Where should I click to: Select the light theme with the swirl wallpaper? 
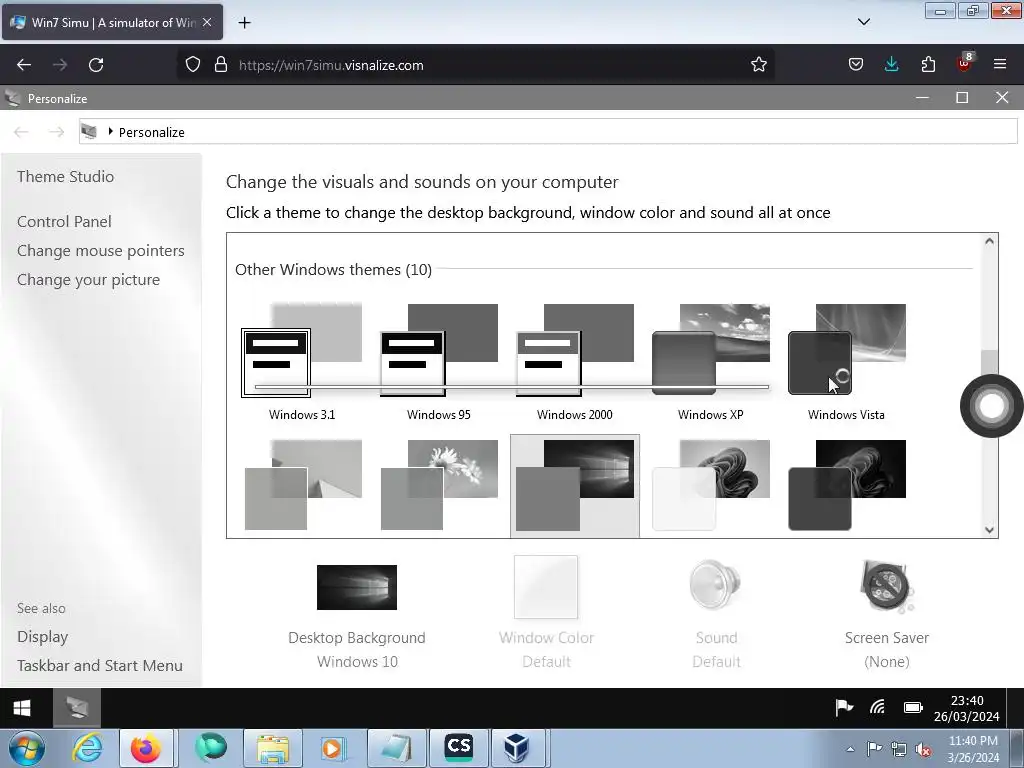pyautogui.click(x=711, y=486)
